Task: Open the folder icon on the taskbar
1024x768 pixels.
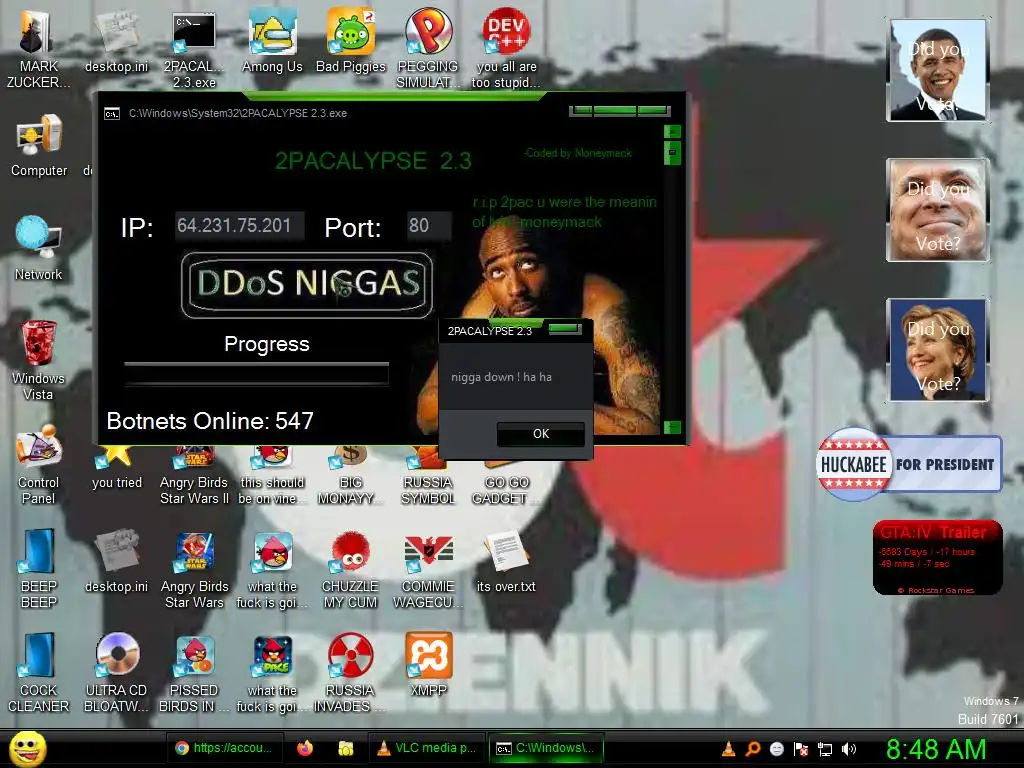Action: [345, 748]
